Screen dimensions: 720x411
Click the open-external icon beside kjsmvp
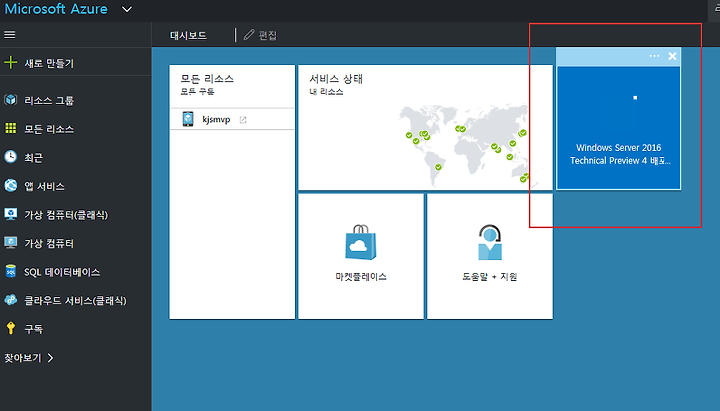coord(243,120)
